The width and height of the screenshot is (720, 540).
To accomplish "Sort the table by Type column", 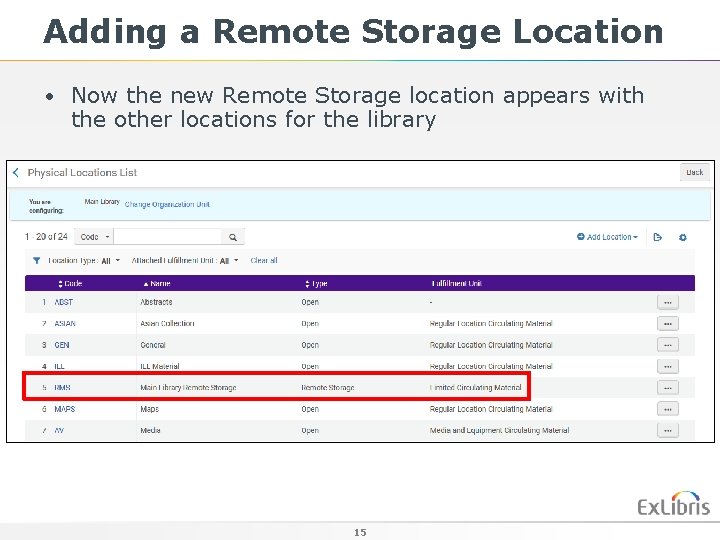I will pos(316,284).
